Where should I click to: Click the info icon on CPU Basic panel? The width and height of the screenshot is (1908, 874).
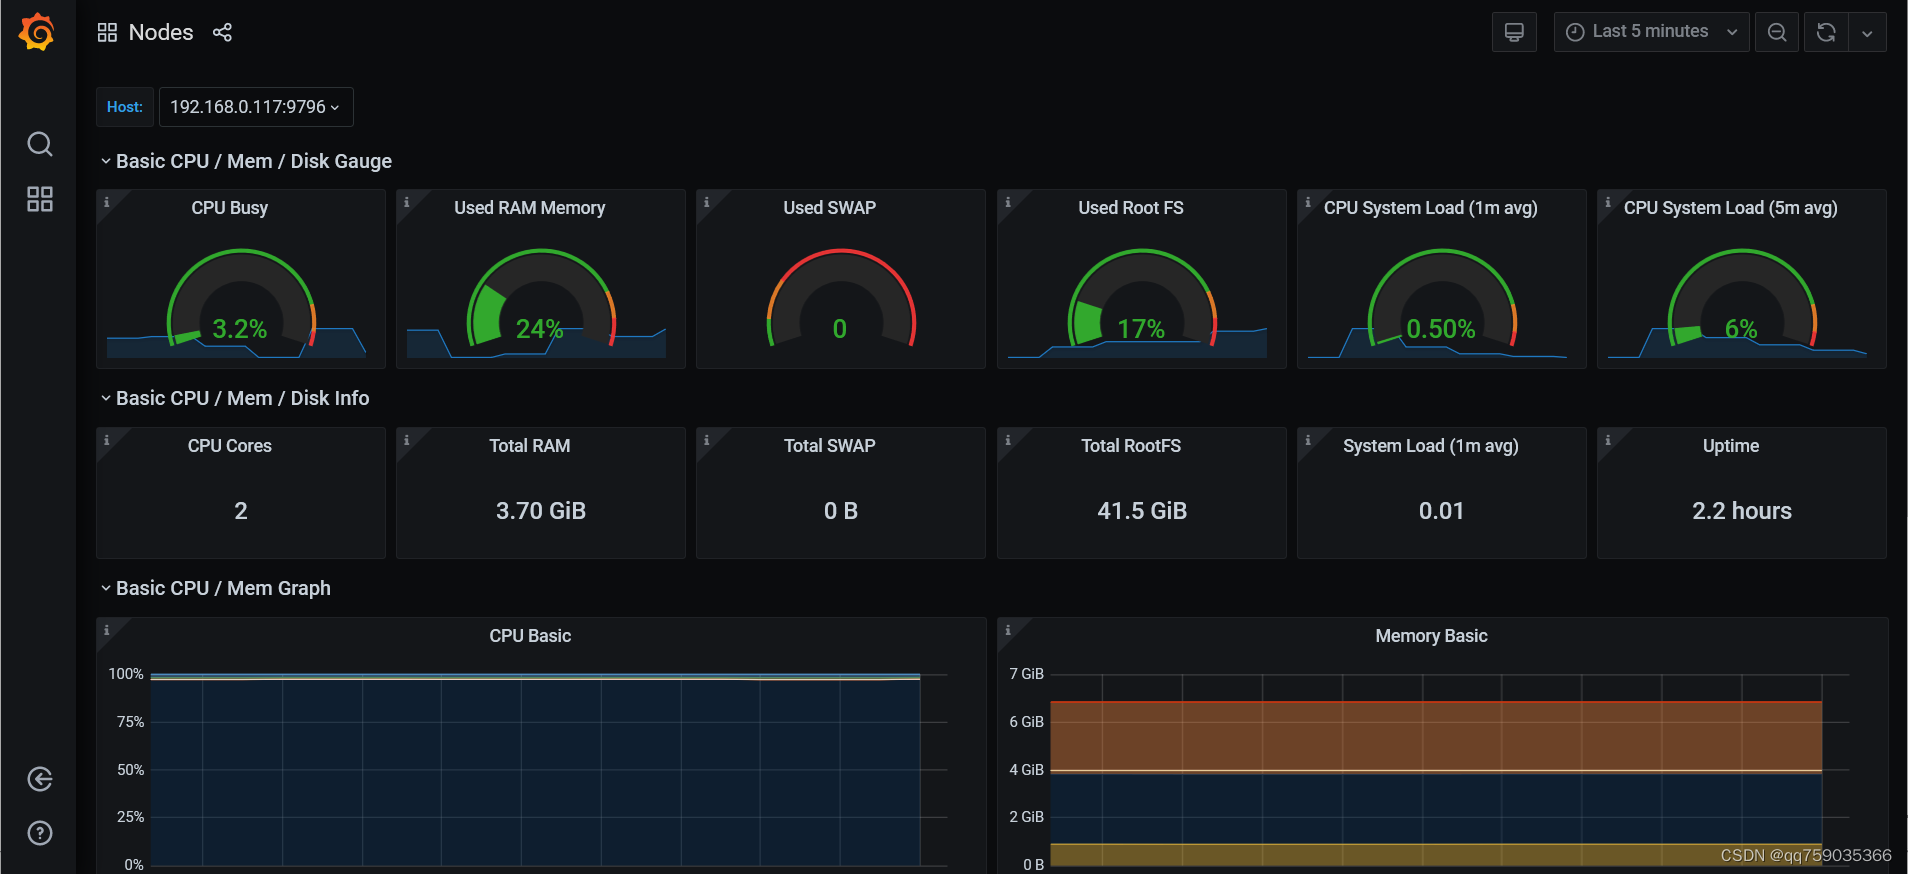107,630
